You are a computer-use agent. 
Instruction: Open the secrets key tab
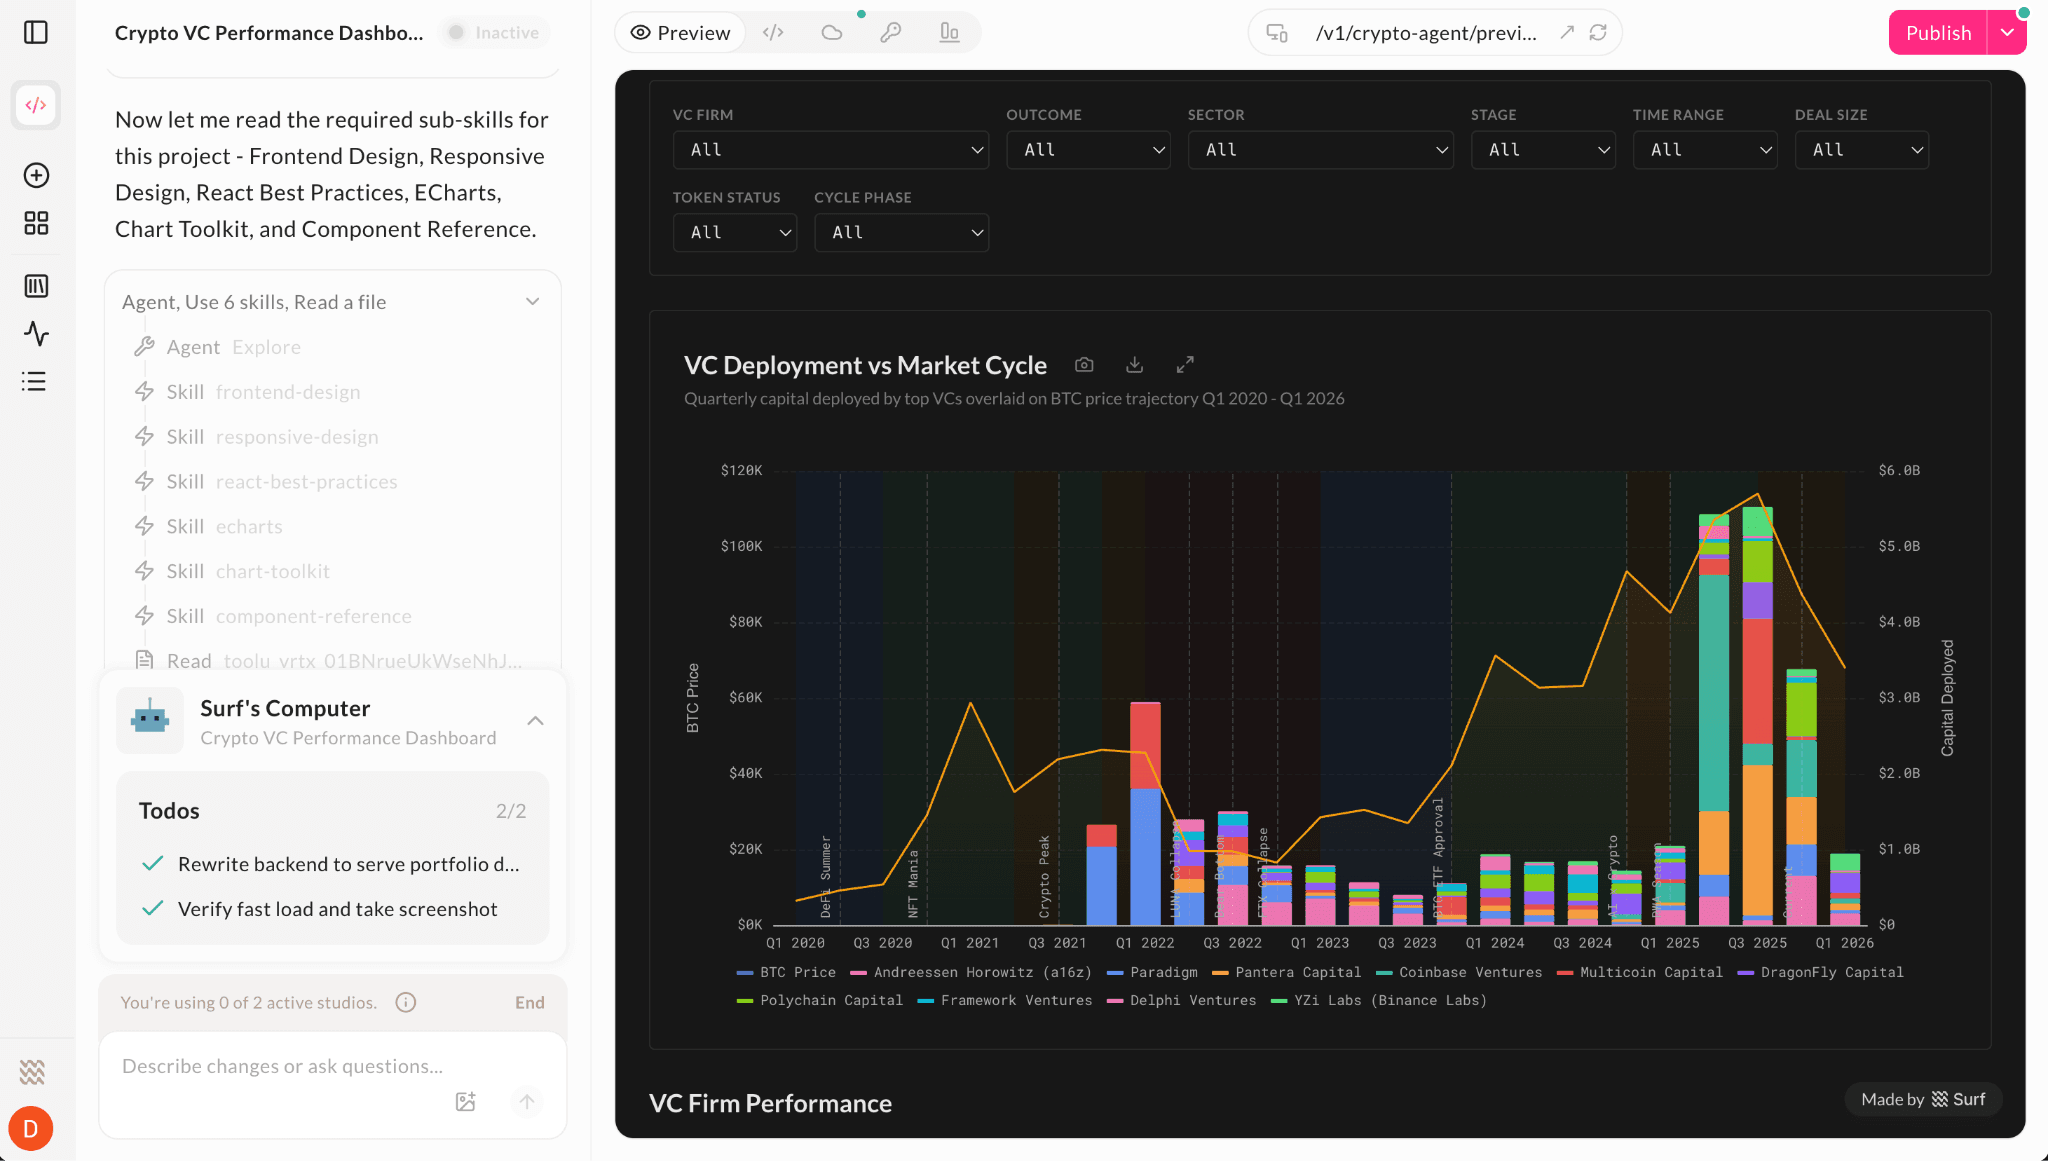point(891,33)
